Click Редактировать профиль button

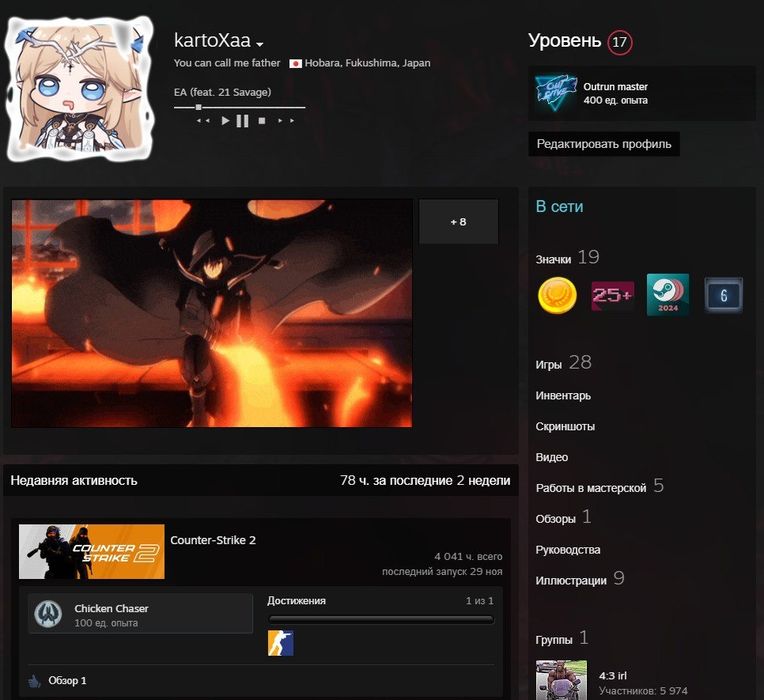pyautogui.click(x=604, y=144)
